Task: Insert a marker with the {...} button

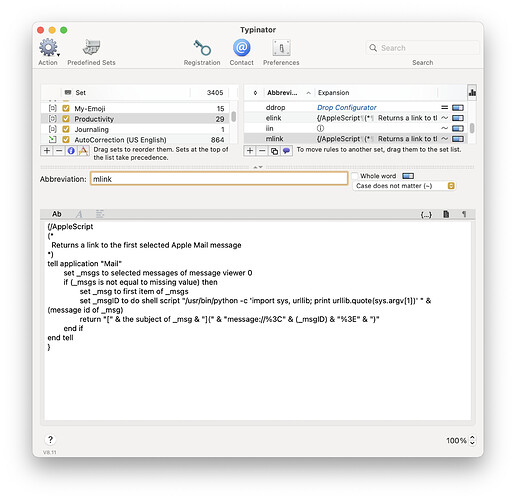Action: point(426,214)
